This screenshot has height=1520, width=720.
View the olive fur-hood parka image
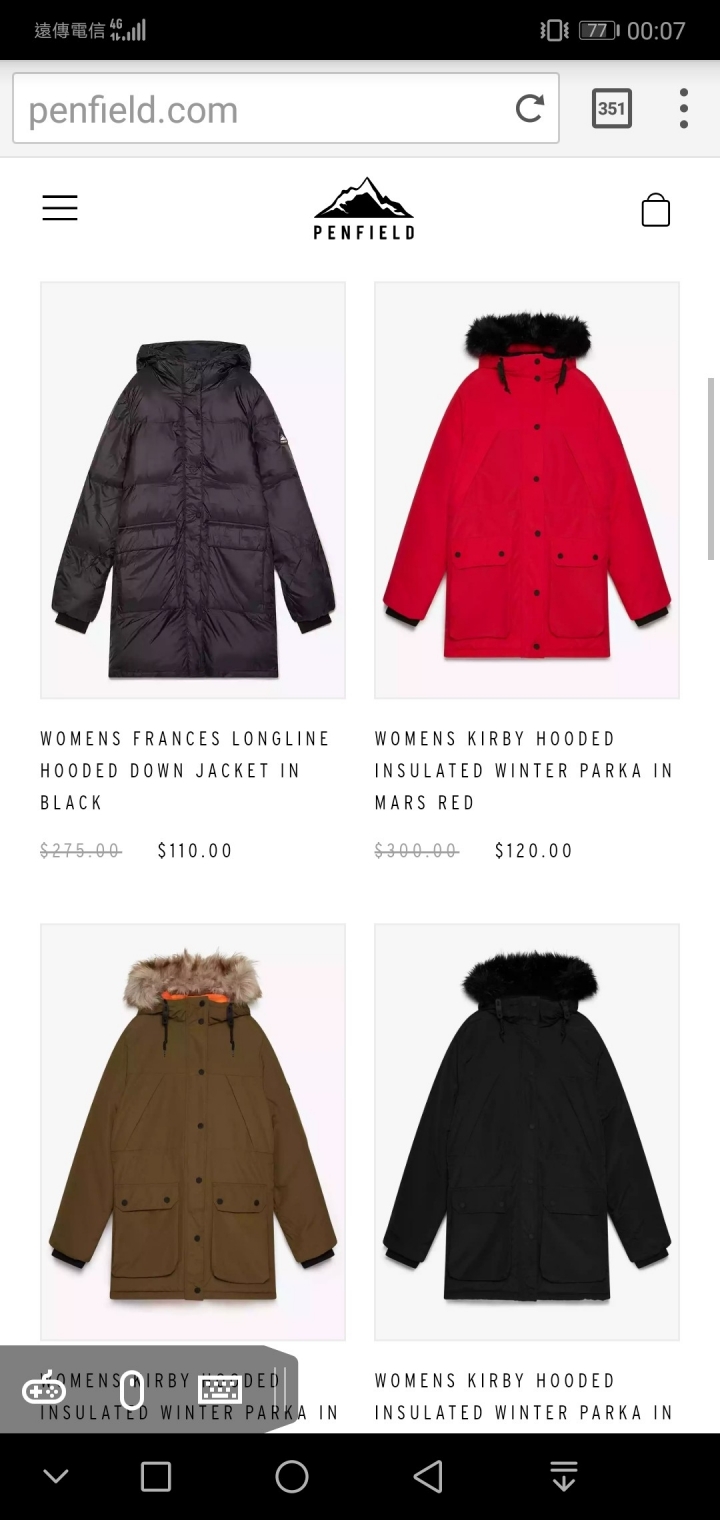[x=193, y=1132]
